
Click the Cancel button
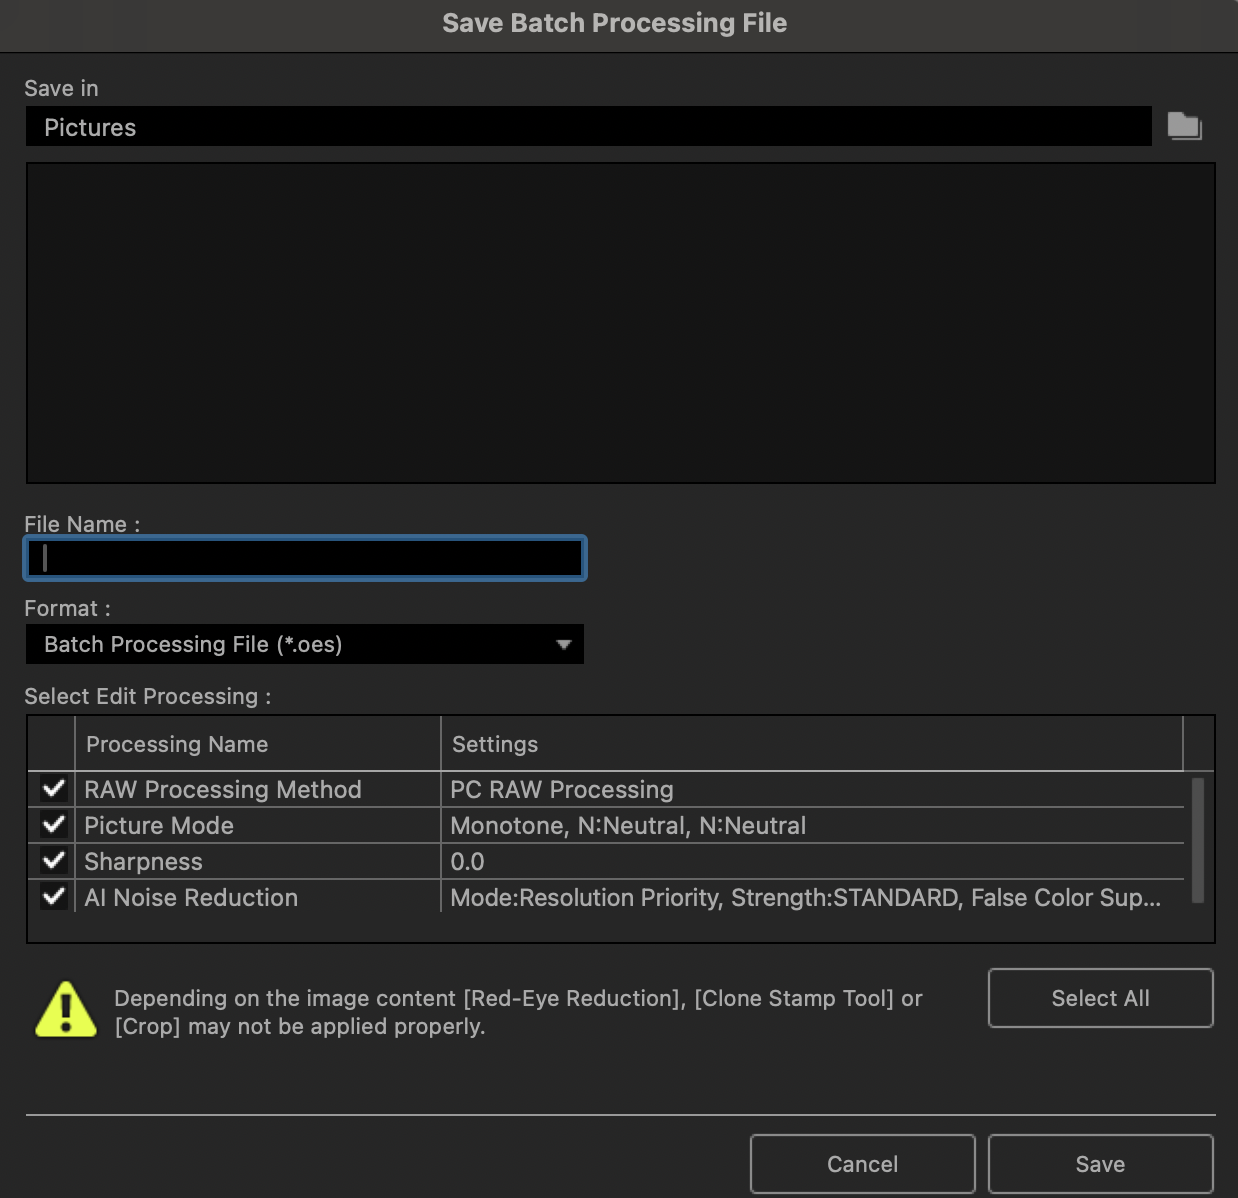(862, 1164)
